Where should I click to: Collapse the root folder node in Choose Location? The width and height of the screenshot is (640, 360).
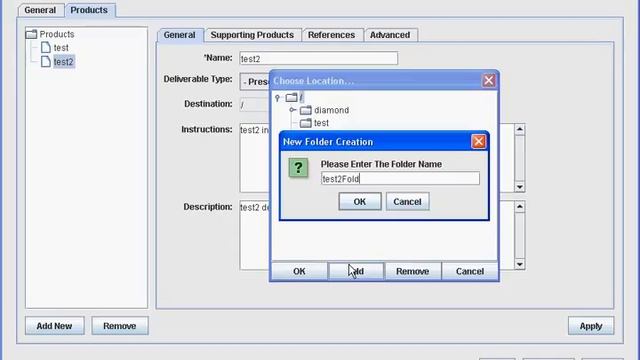(x=278, y=98)
